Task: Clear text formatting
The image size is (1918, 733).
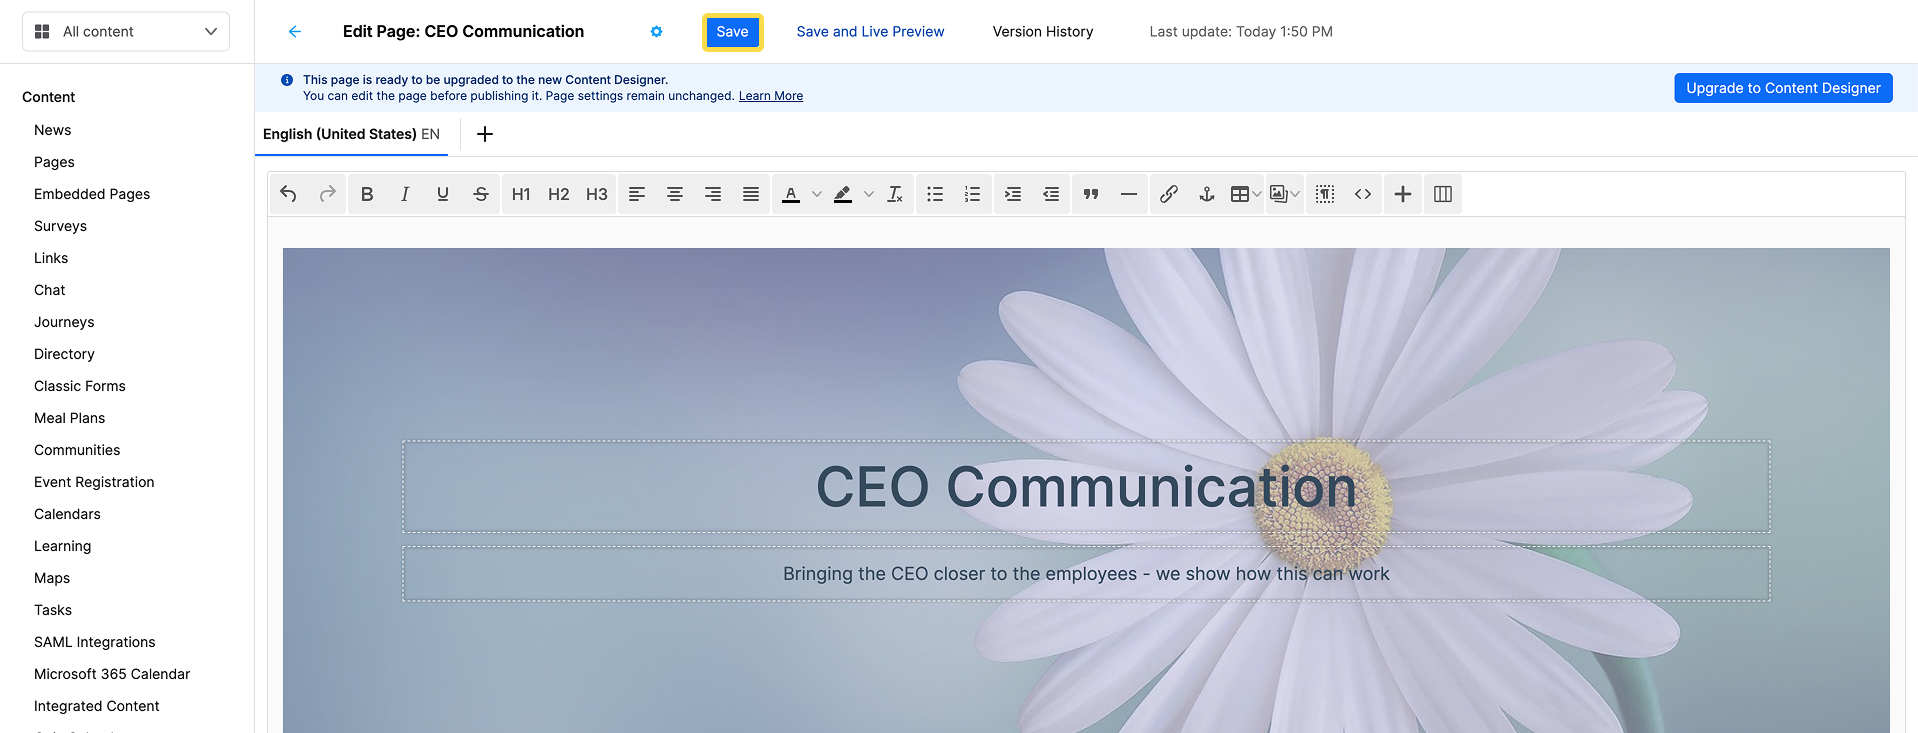Action: [x=895, y=194]
